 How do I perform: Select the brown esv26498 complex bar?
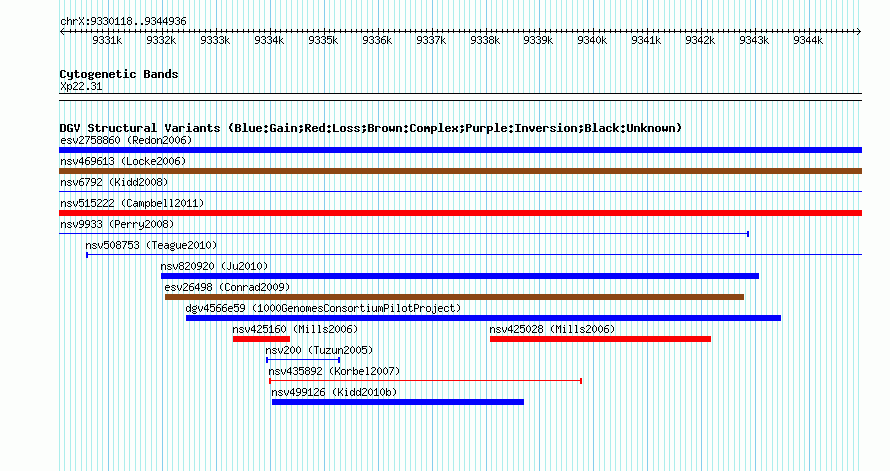454,297
